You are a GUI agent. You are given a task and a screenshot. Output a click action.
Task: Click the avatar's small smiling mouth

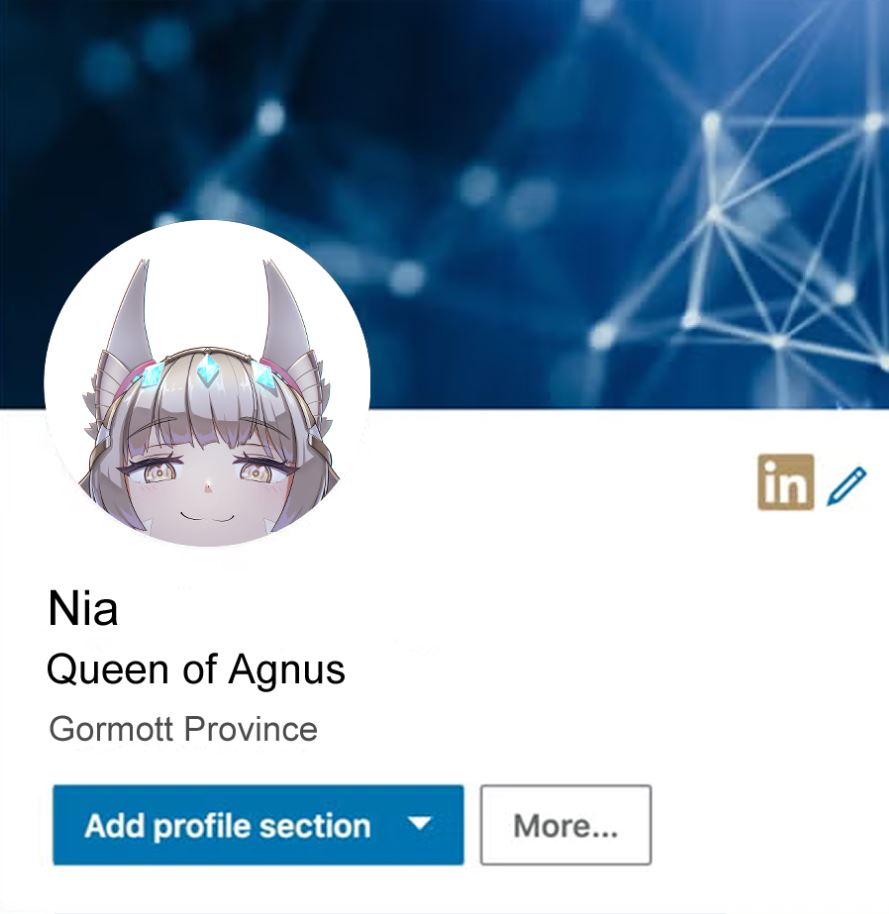(206, 516)
